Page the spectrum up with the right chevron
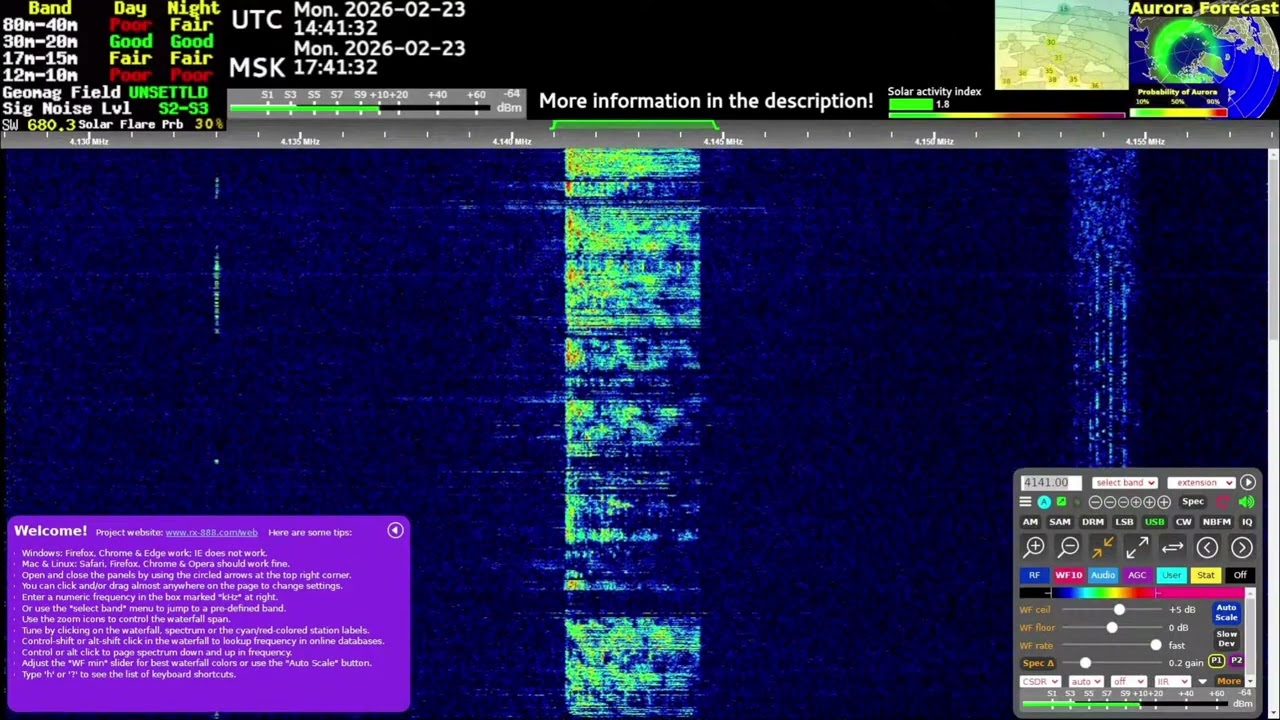 point(1242,547)
